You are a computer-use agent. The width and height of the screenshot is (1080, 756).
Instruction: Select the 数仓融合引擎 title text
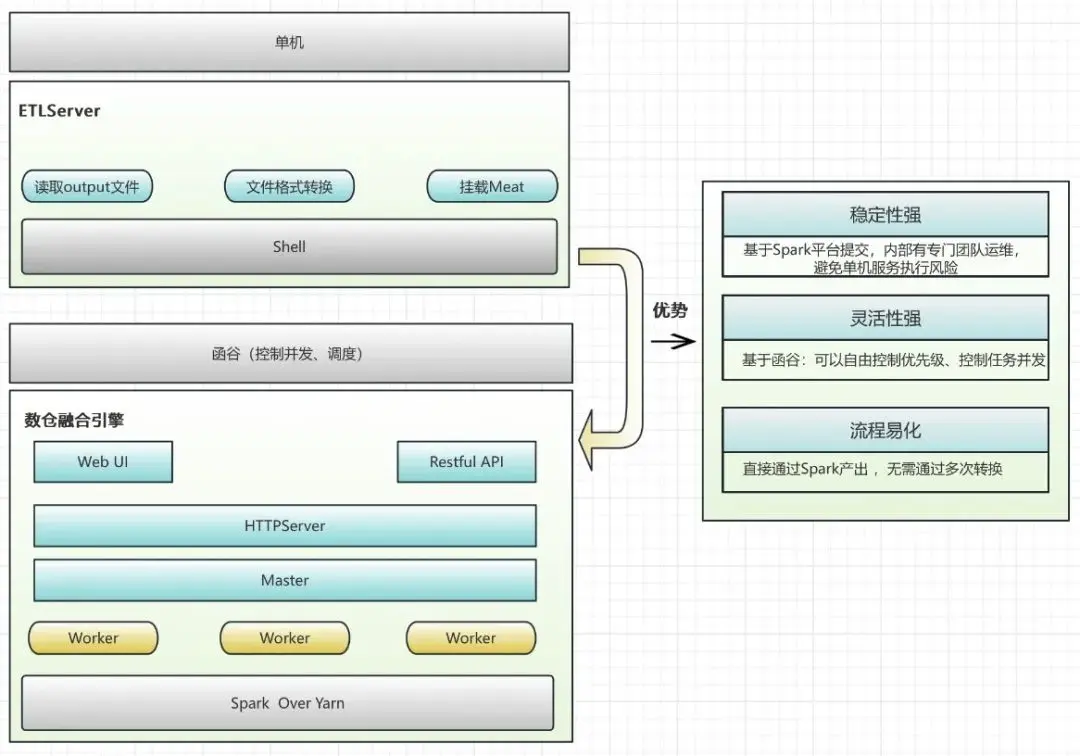[74, 420]
